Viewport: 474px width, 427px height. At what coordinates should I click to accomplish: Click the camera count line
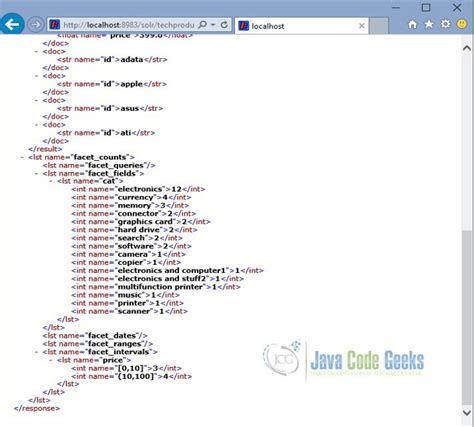[x=129, y=254]
